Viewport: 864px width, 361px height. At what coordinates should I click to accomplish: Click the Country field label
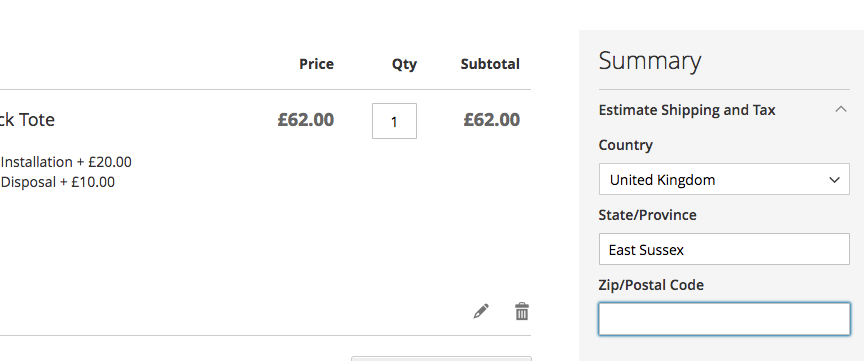(625, 145)
